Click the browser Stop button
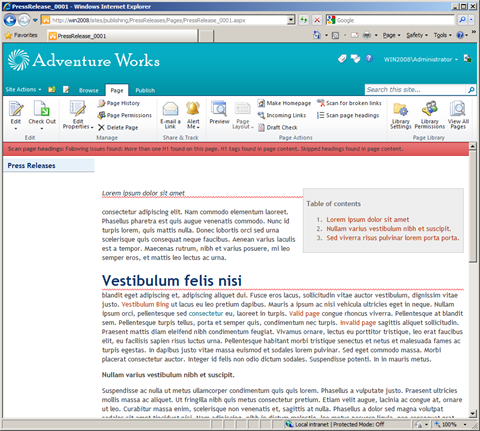 point(317,20)
